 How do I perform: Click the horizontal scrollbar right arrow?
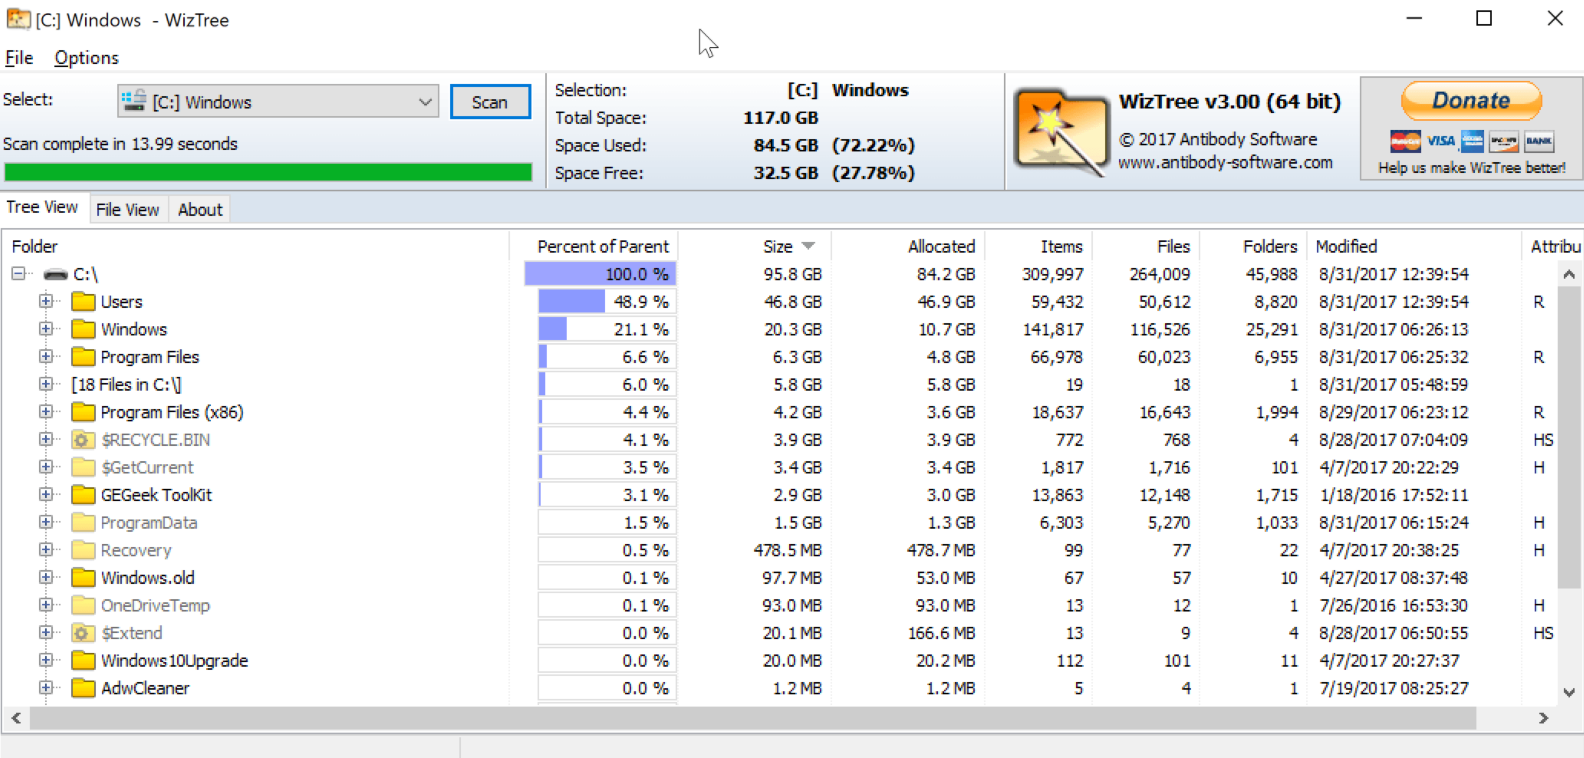coord(1543,718)
